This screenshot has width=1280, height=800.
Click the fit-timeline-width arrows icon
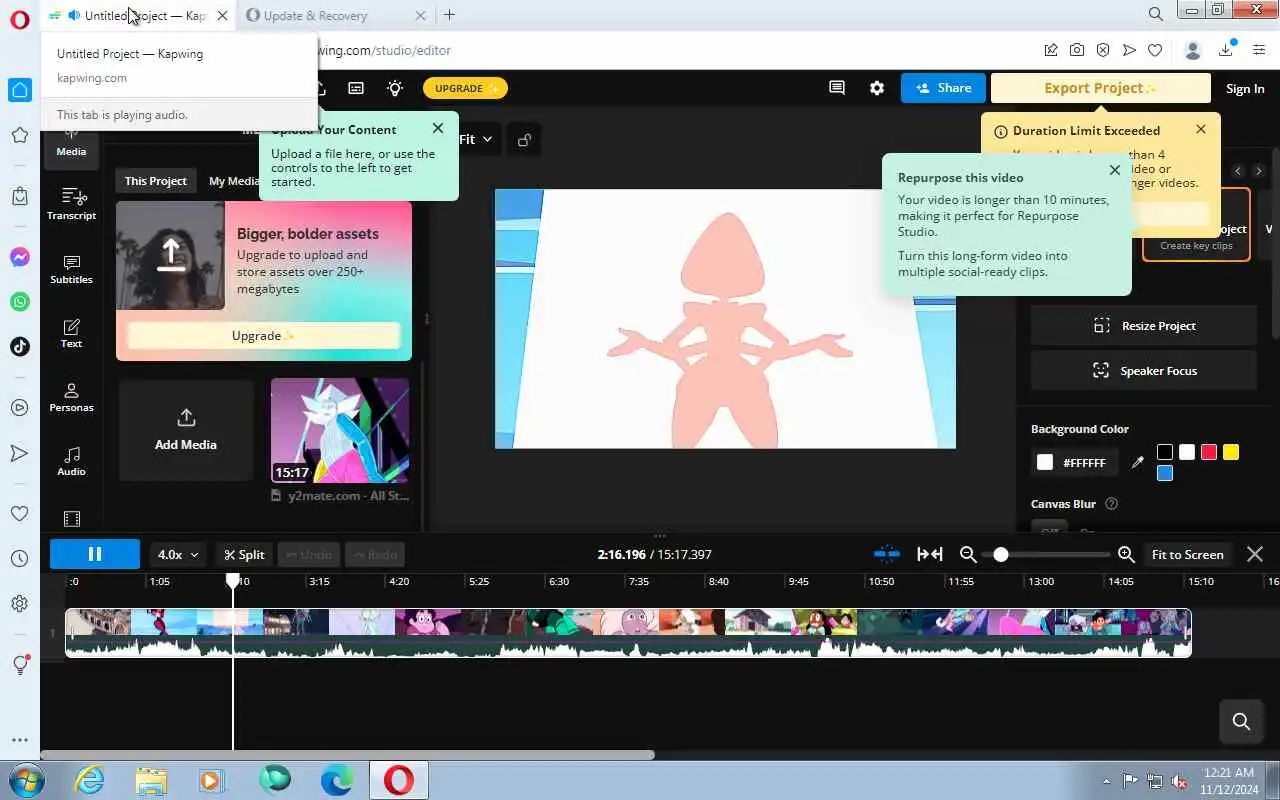tap(929, 554)
